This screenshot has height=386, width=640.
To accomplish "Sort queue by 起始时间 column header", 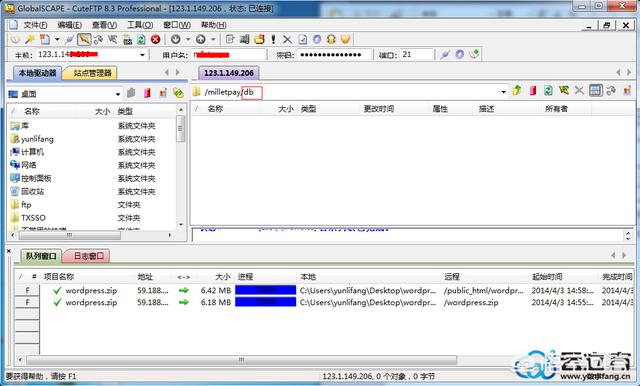I will pyautogui.click(x=547, y=277).
